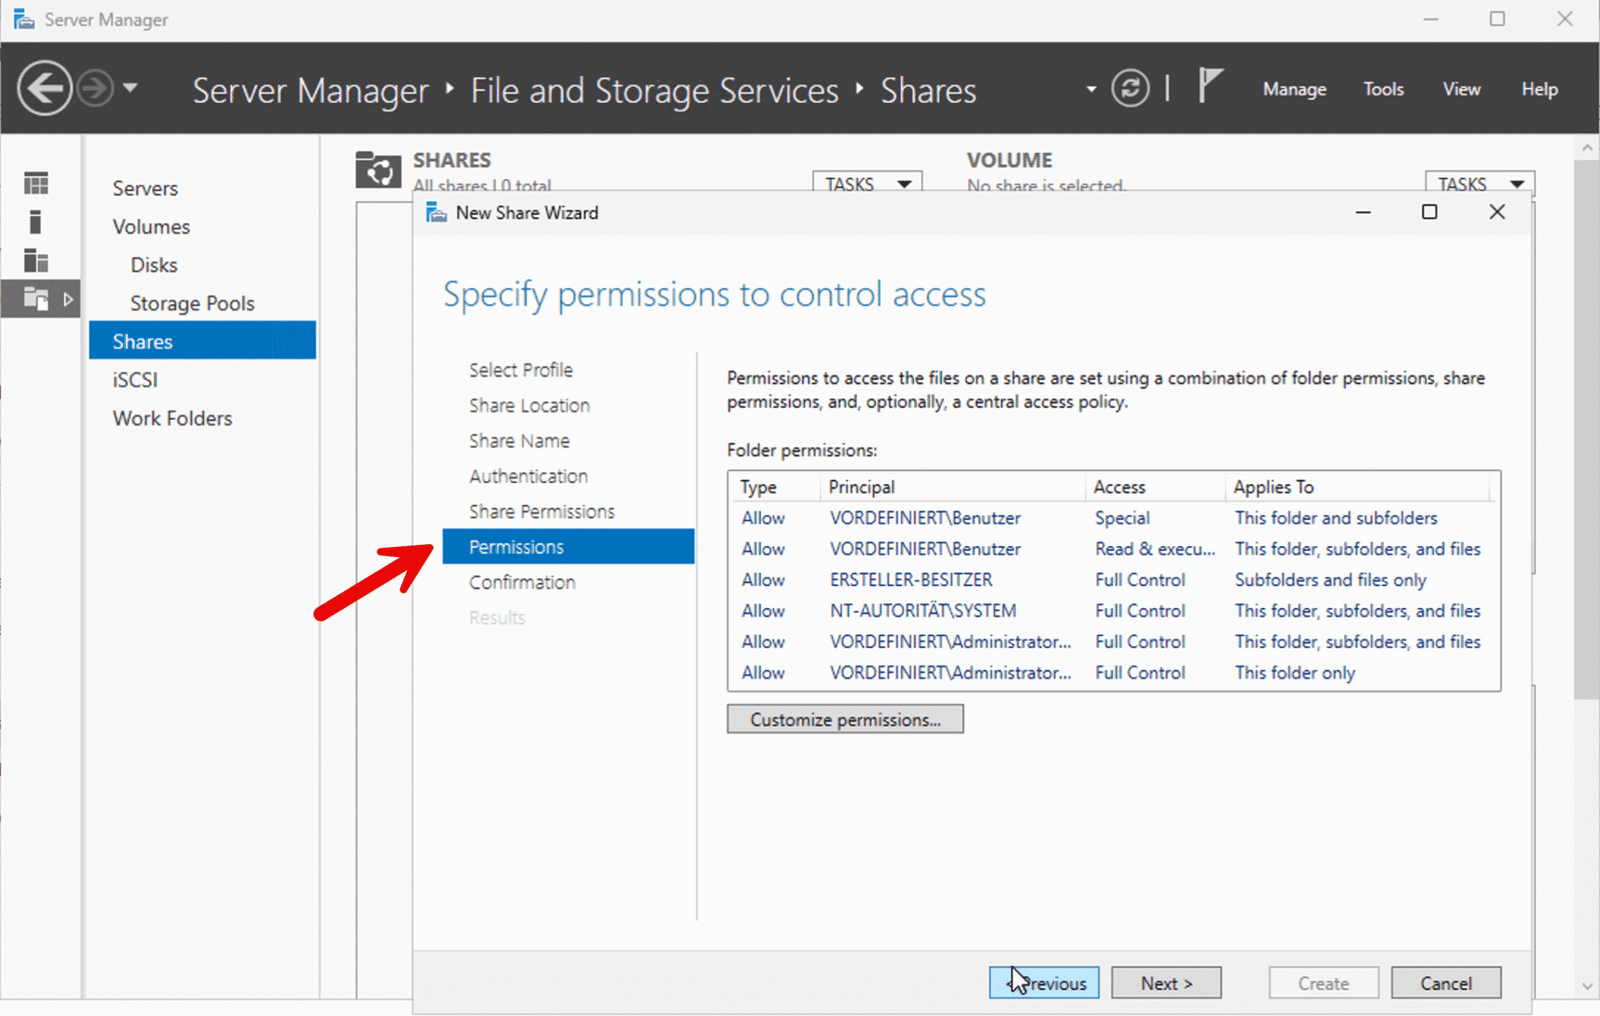Open All Servers via its sidebar icon
The width and height of the screenshot is (1600, 1016).
36,261
